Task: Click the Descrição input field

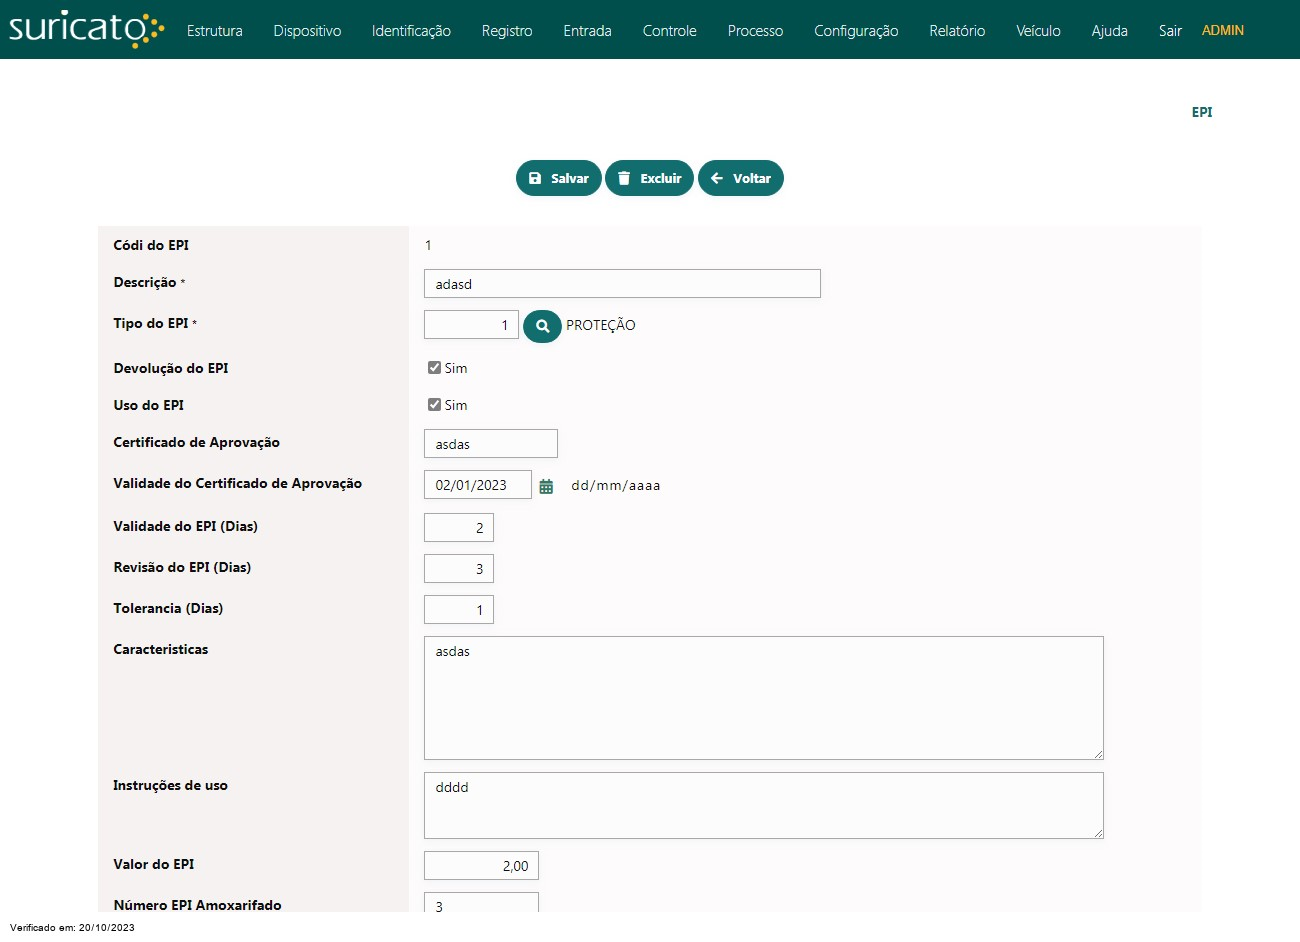Action: click(x=622, y=284)
